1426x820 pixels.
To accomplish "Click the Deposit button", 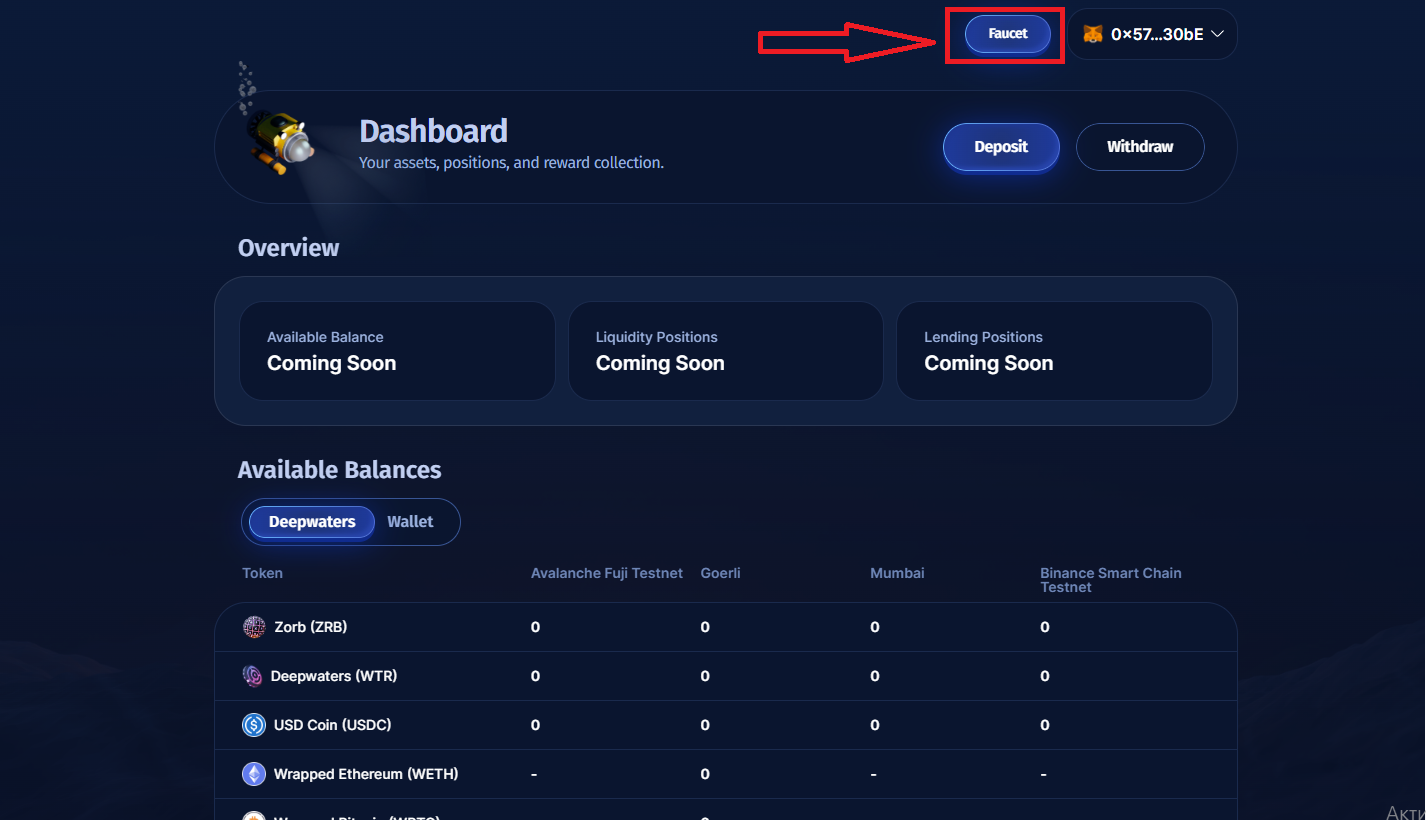I will (1001, 147).
